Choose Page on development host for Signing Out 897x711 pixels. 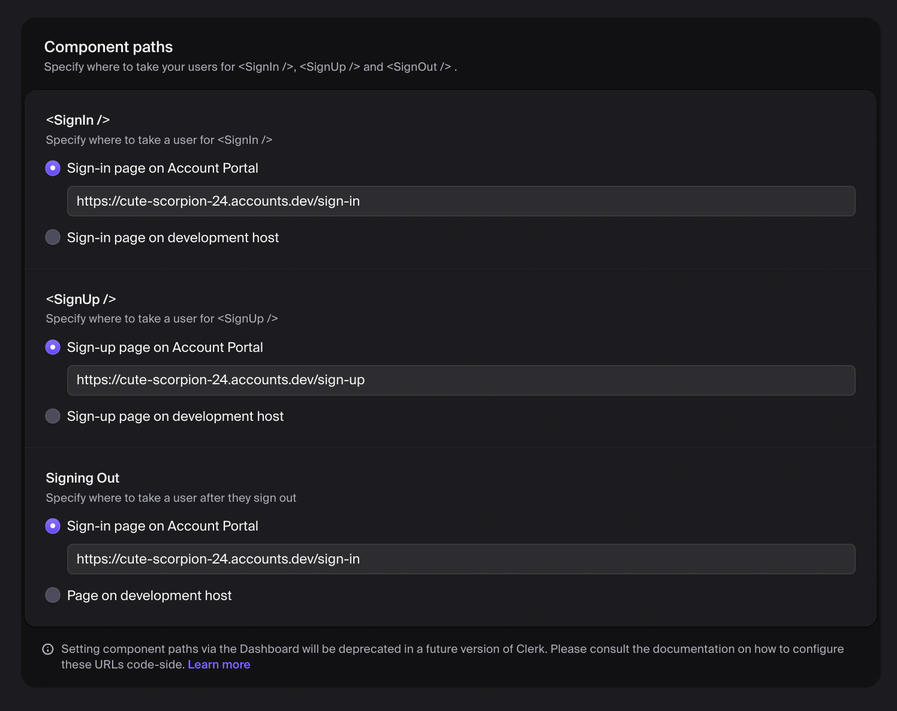[x=52, y=594]
